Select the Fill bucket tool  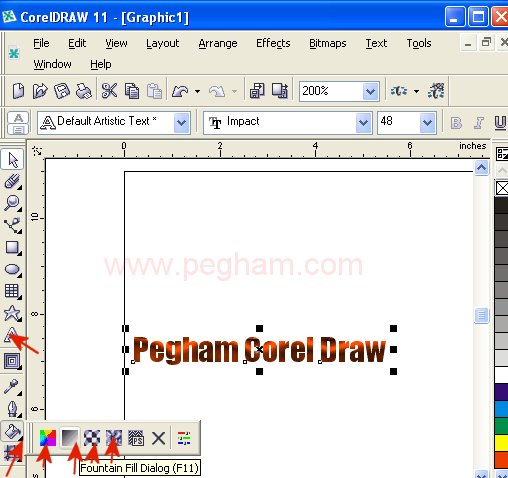12,431
